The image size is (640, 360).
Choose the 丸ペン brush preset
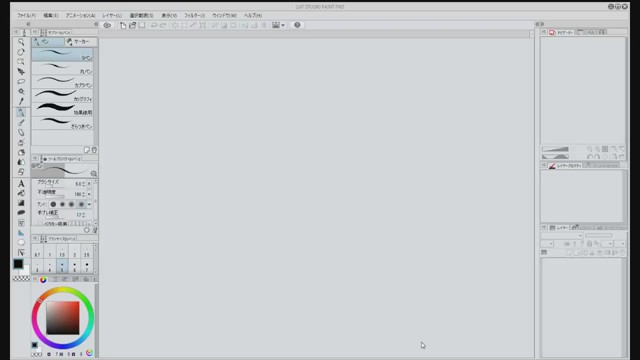tap(62, 68)
